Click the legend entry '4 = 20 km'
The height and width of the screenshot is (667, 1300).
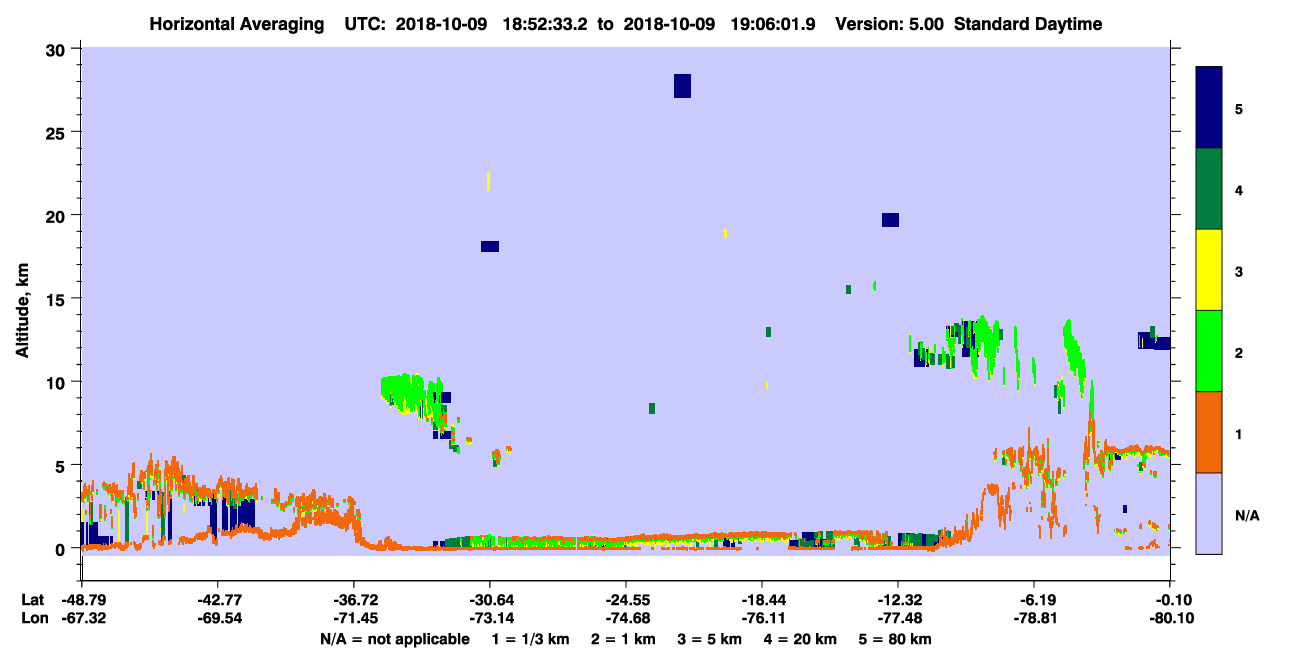click(x=801, y=639)
